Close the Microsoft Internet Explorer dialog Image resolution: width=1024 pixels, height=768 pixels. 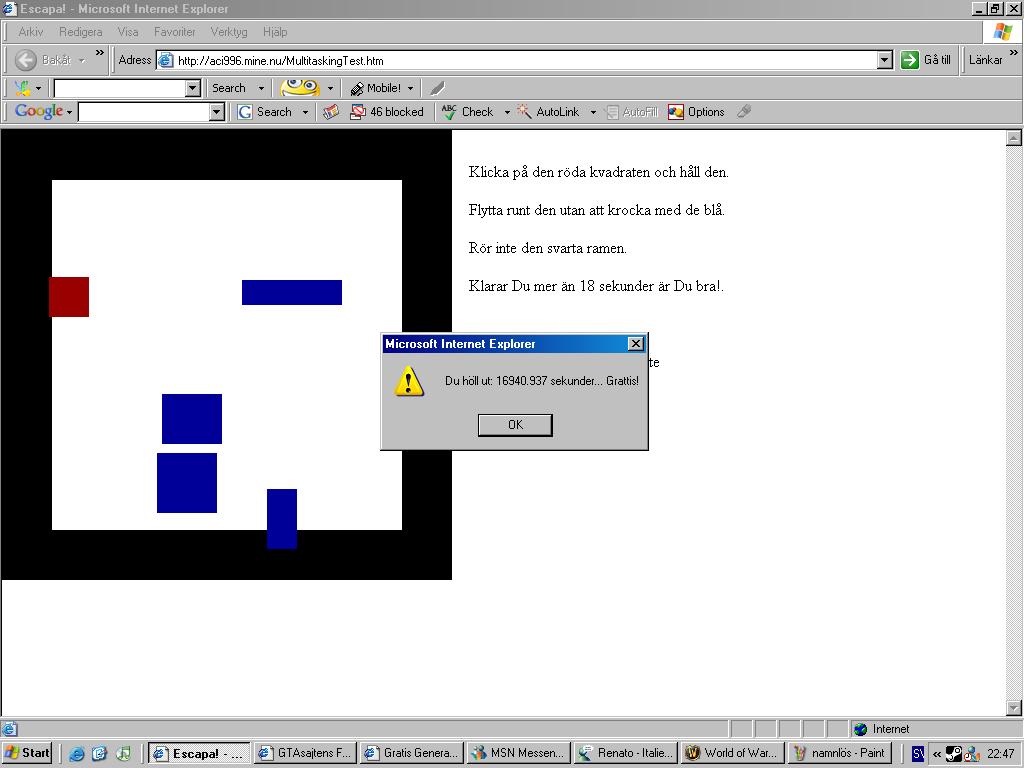click(x=635, y=344)
